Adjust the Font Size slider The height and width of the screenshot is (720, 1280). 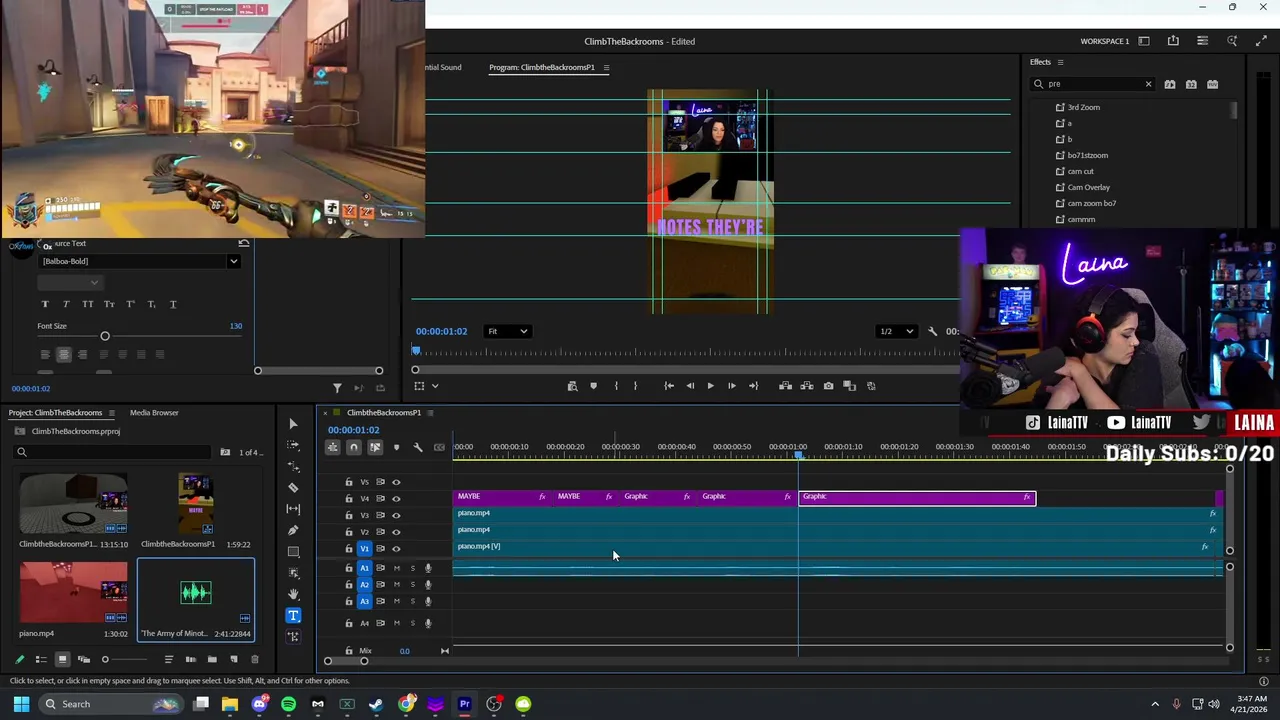coord(105,336)
